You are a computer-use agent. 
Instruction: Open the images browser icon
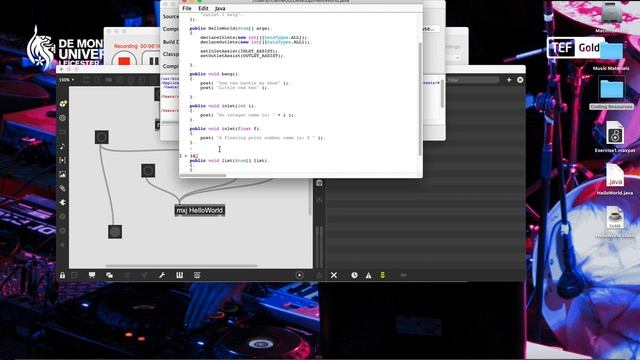pos(62,174)
